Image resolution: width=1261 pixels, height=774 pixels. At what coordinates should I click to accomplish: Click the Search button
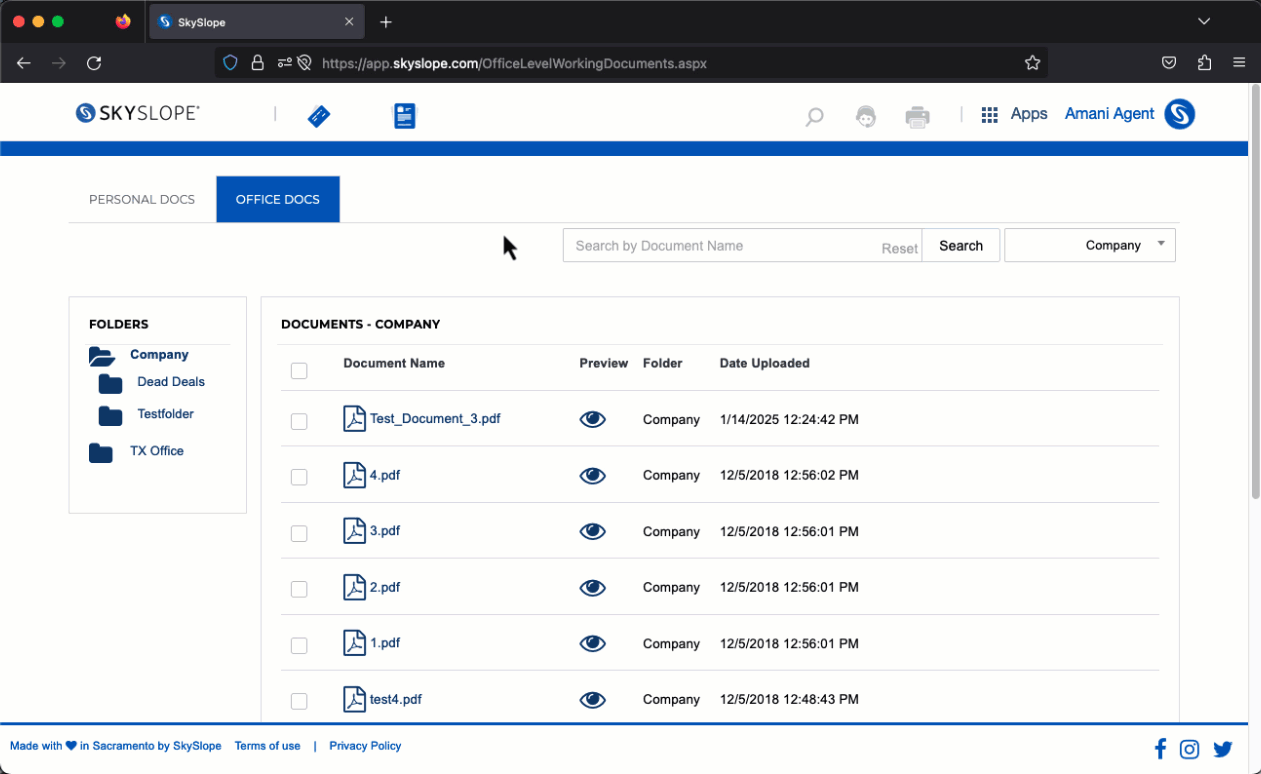tap(961, 245)
